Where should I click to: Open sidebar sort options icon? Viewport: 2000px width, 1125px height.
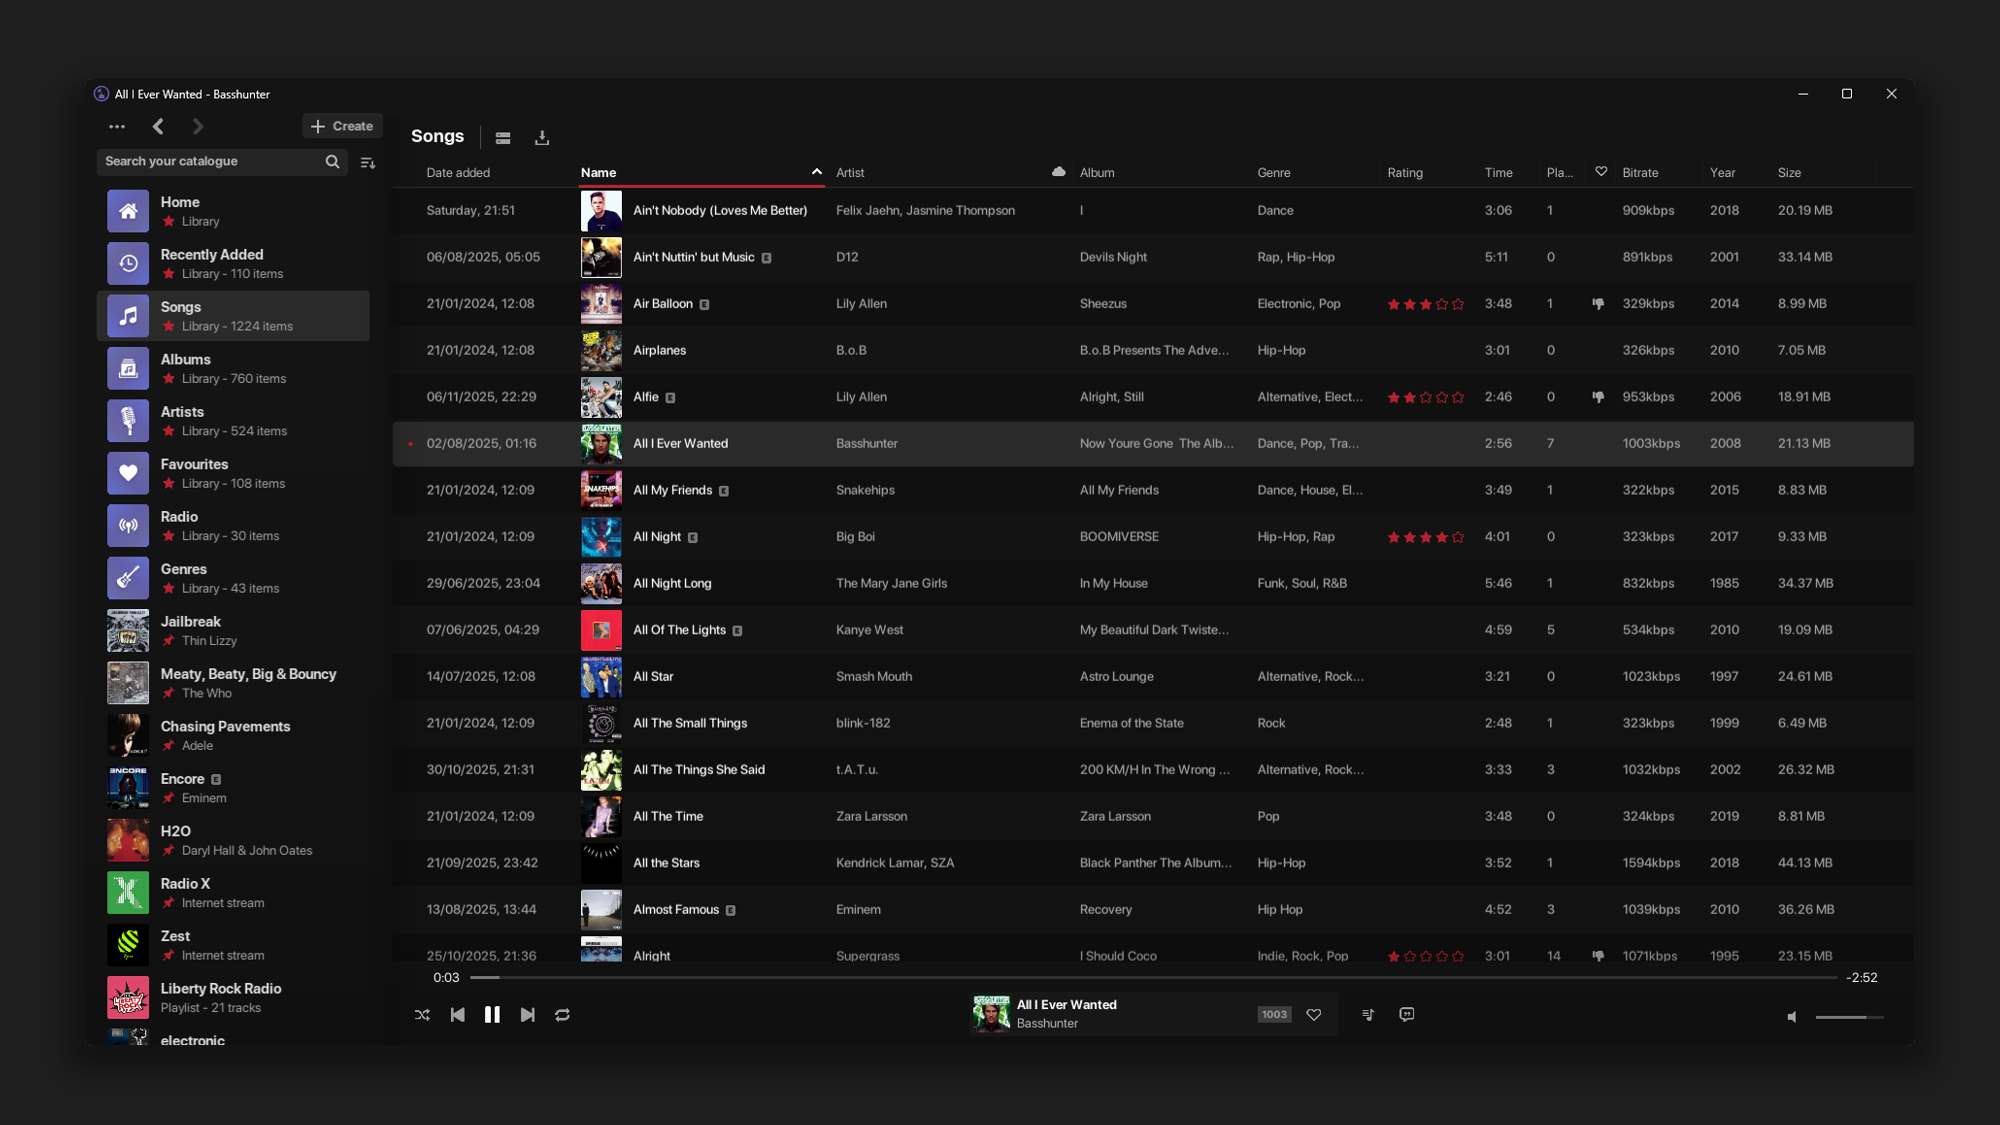tap(368, 162)
